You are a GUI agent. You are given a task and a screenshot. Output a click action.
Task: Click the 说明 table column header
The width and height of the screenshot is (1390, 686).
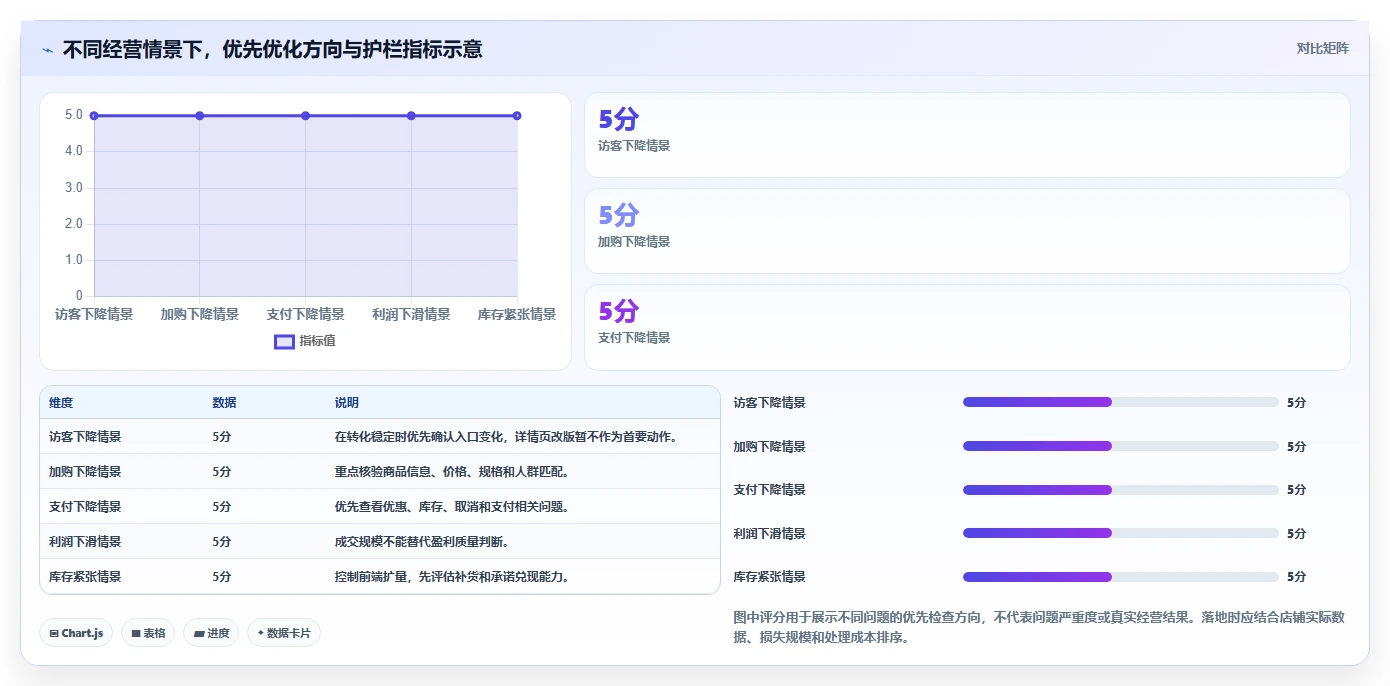[x=346, y=403]
